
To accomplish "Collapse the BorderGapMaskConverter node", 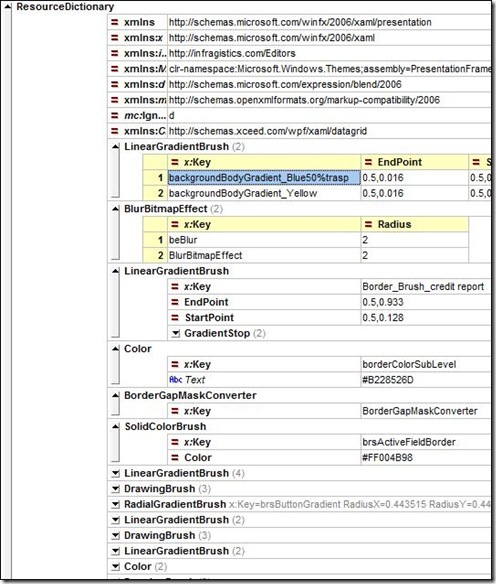I will 115,396.
